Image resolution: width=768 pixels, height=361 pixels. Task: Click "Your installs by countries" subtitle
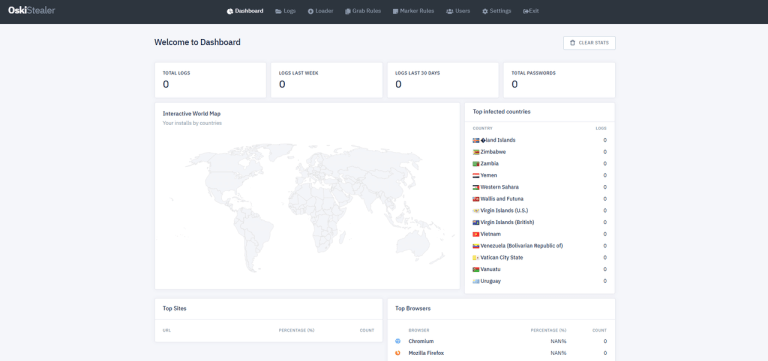tap(192, 123)
